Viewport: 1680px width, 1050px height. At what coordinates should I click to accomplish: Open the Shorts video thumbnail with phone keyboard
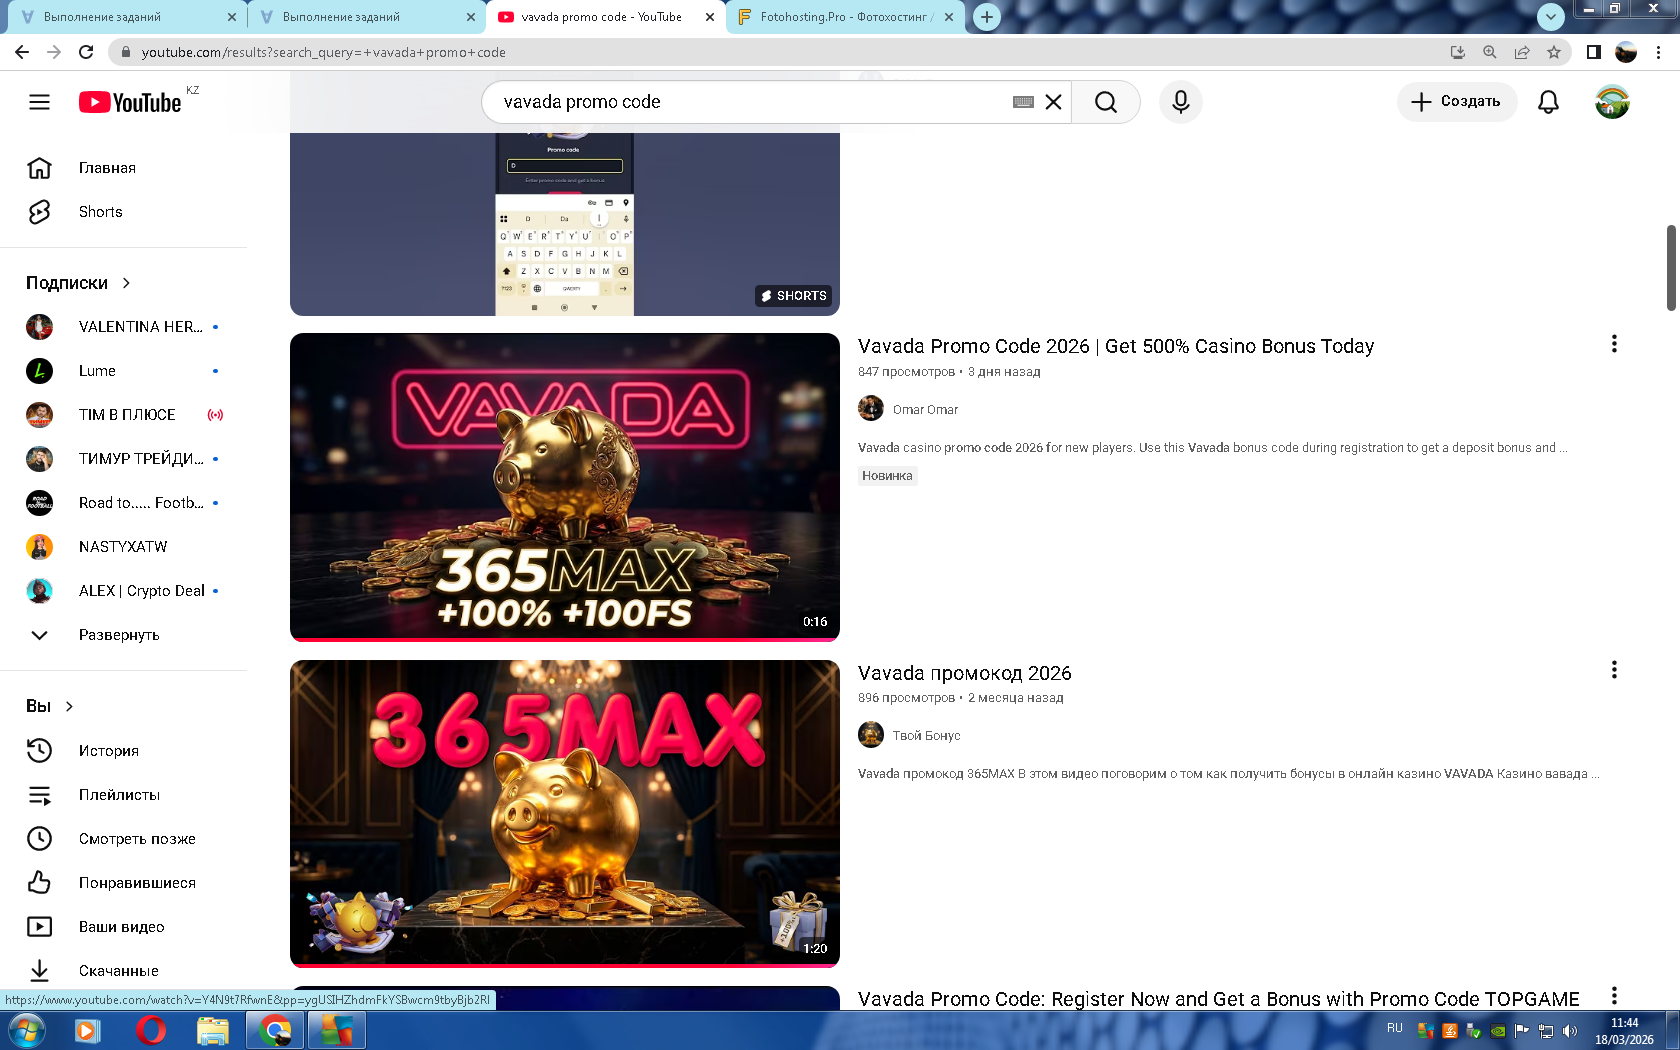[565, 224]
